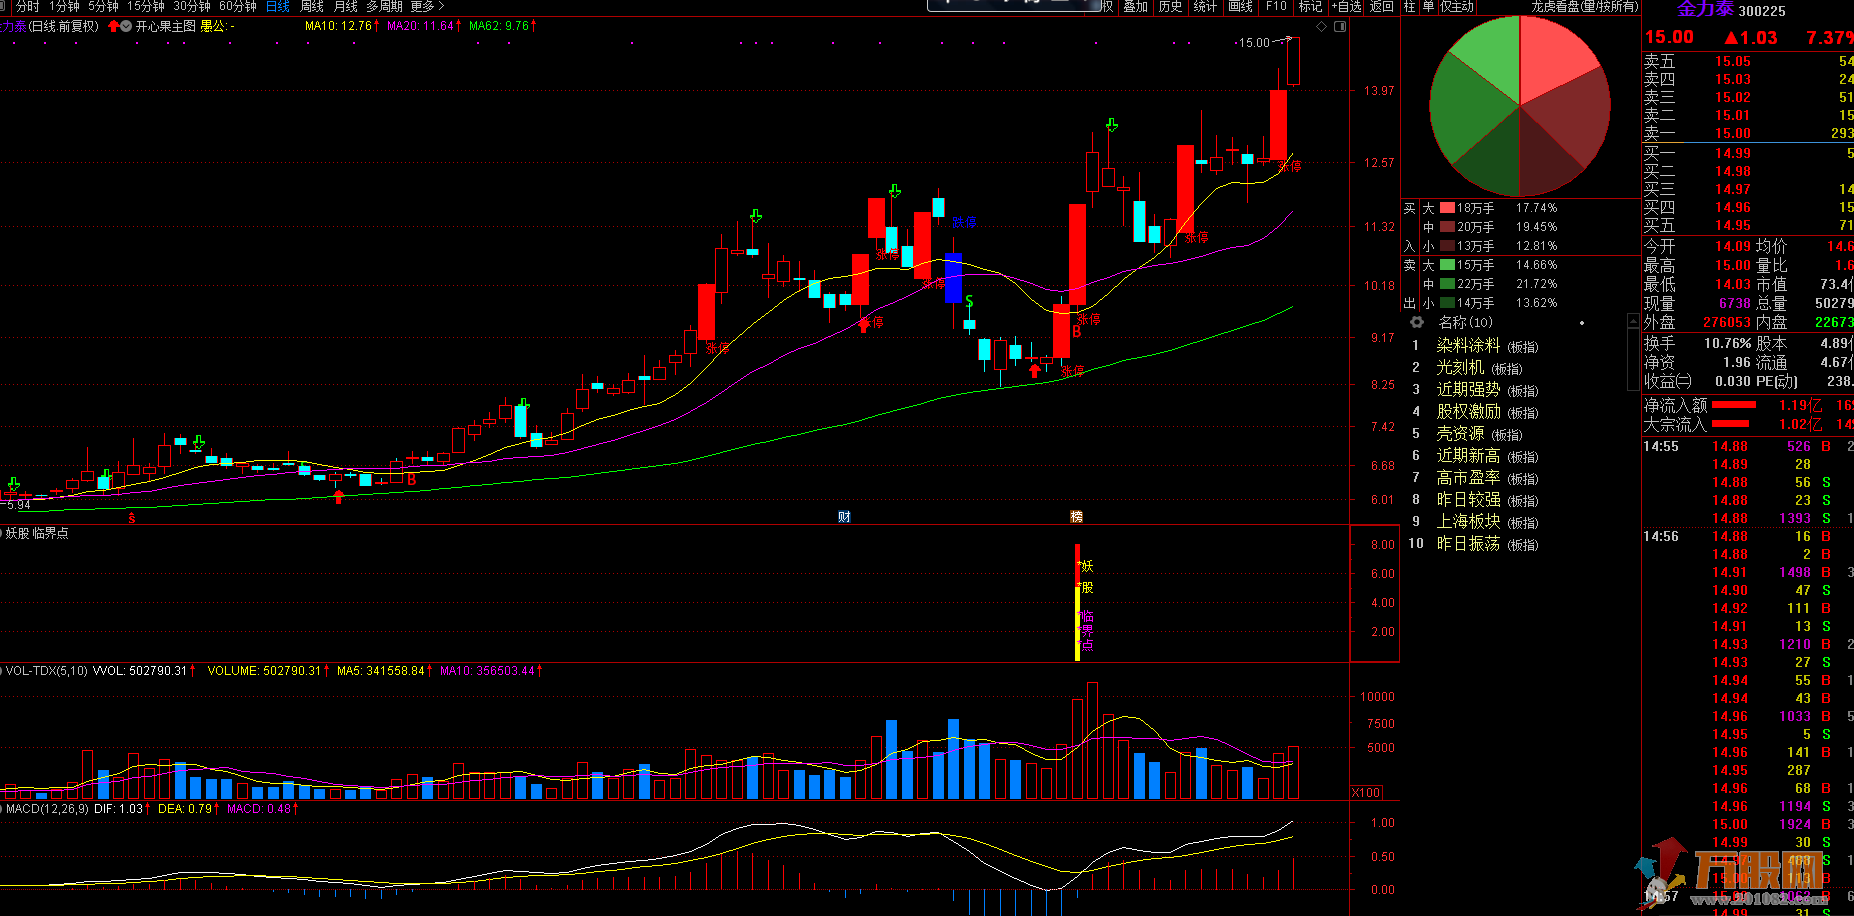
Task: Click the gear settings icon beside 名称(10)
Action: point(1416,322)
